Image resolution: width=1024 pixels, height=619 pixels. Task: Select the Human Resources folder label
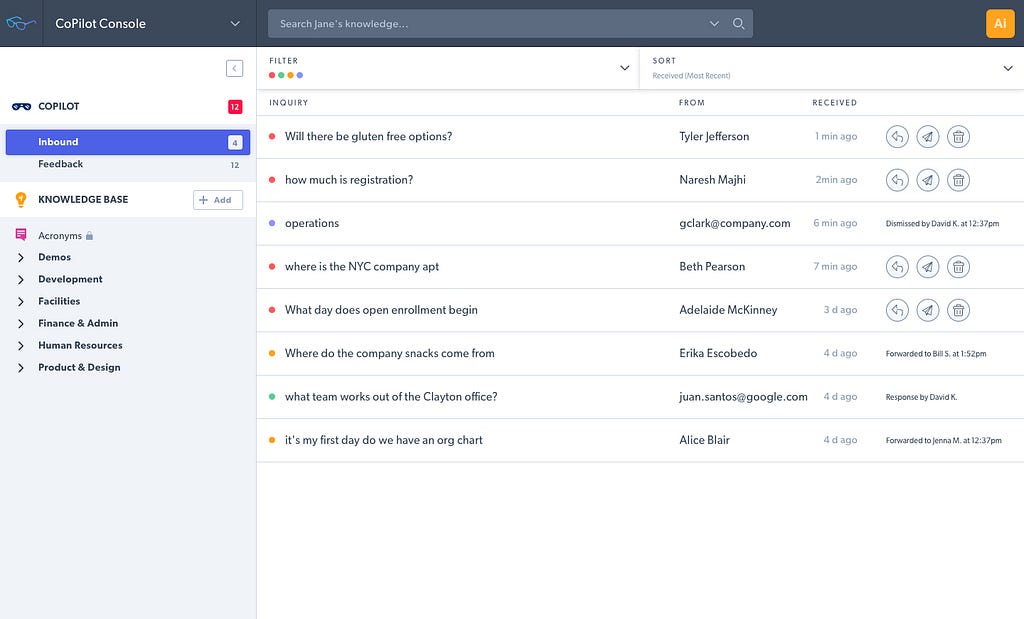(x=80, y=345)
